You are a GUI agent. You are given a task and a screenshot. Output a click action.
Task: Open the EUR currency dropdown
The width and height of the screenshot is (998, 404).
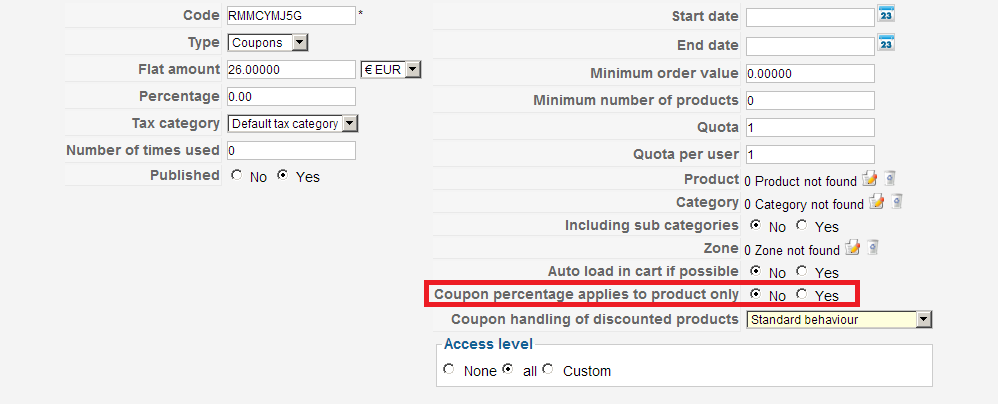click(x=391, y=69)
